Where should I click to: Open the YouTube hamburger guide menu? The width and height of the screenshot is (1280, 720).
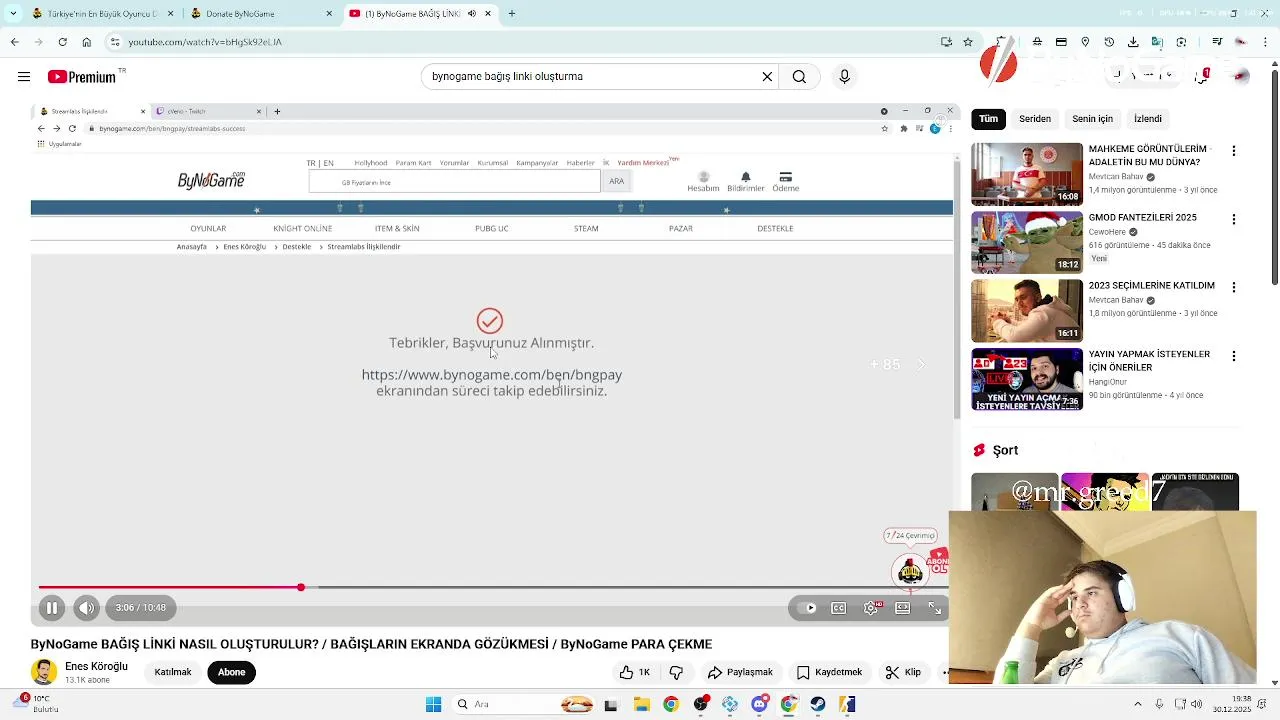[x=24, y=77]
